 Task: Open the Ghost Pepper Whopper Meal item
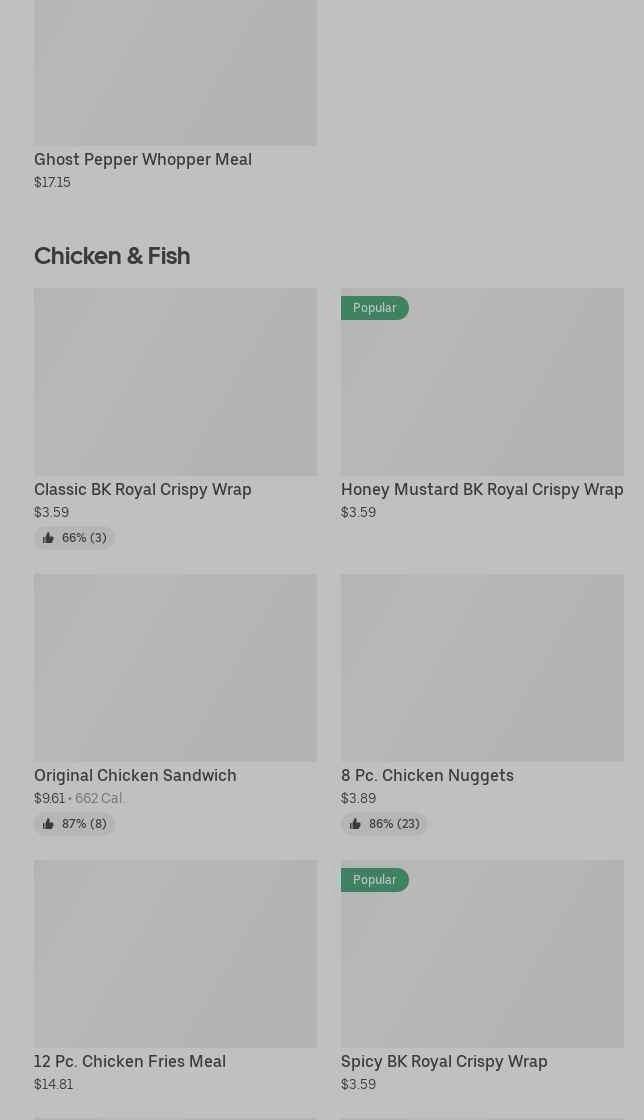tap(143, 159)
